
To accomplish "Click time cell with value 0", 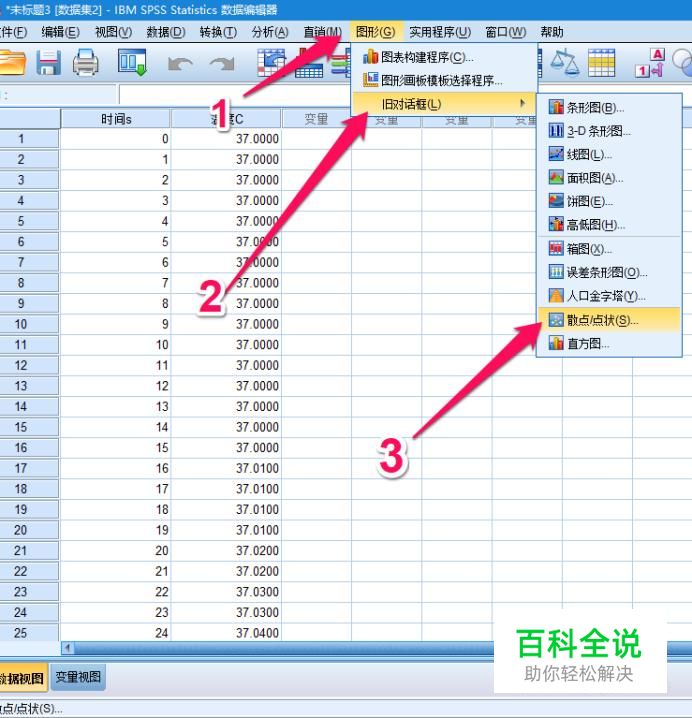I will 115,138.
